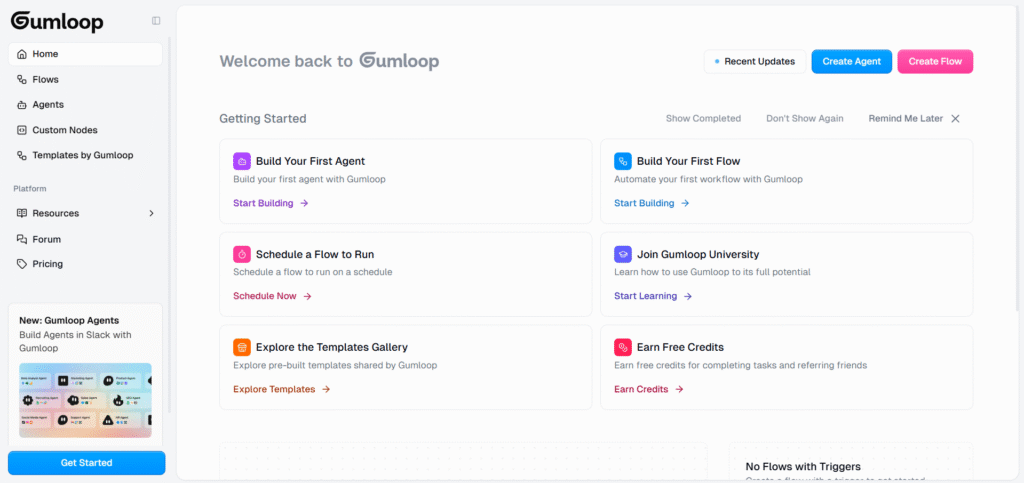Click Remind Me Later link

point(906,119)
